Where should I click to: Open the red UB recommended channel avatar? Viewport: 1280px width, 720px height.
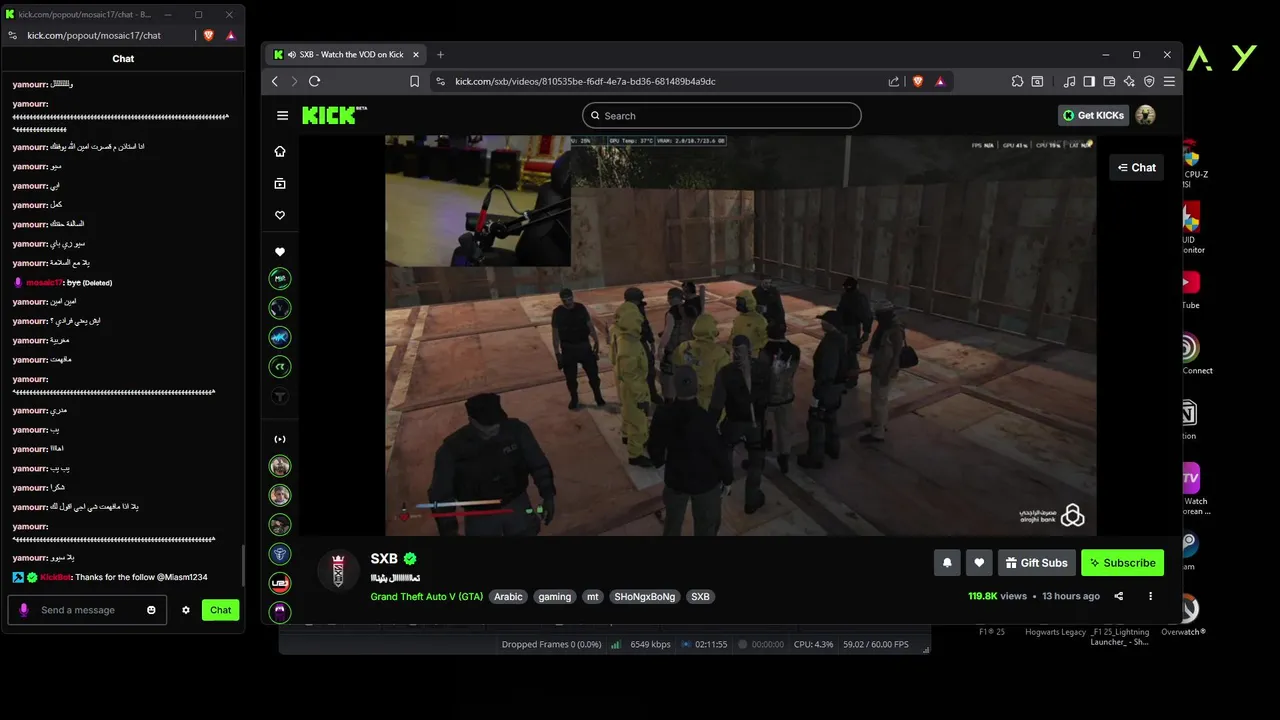point(280,582)
